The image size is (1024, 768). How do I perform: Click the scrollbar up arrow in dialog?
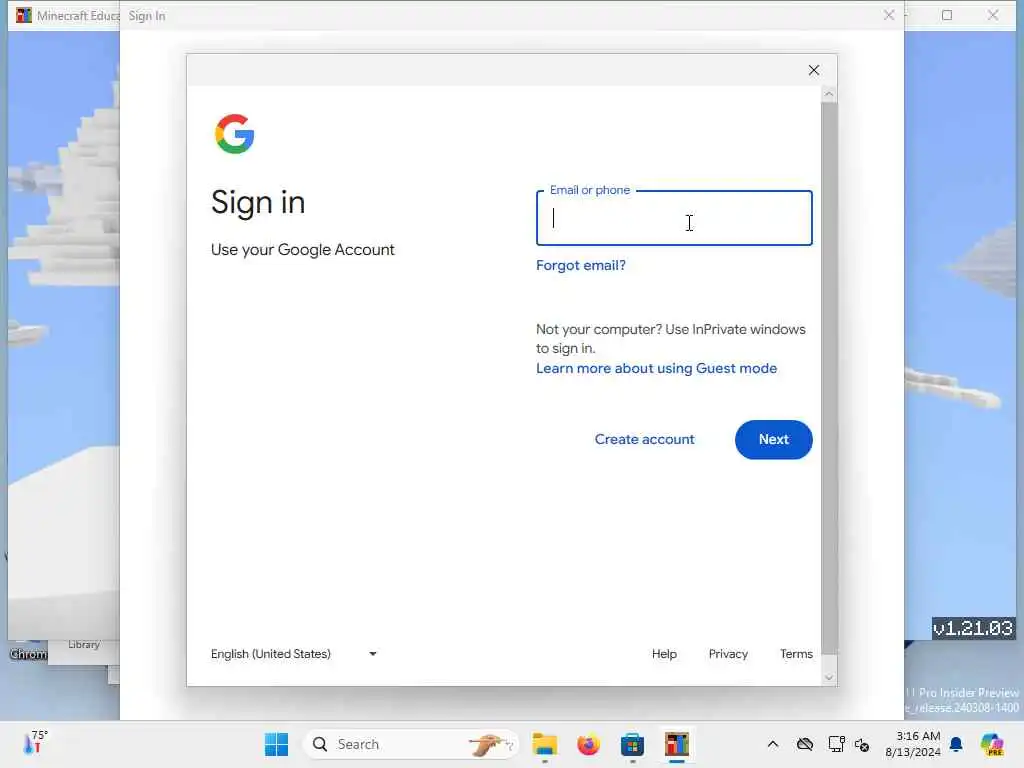tap(829, 95)
